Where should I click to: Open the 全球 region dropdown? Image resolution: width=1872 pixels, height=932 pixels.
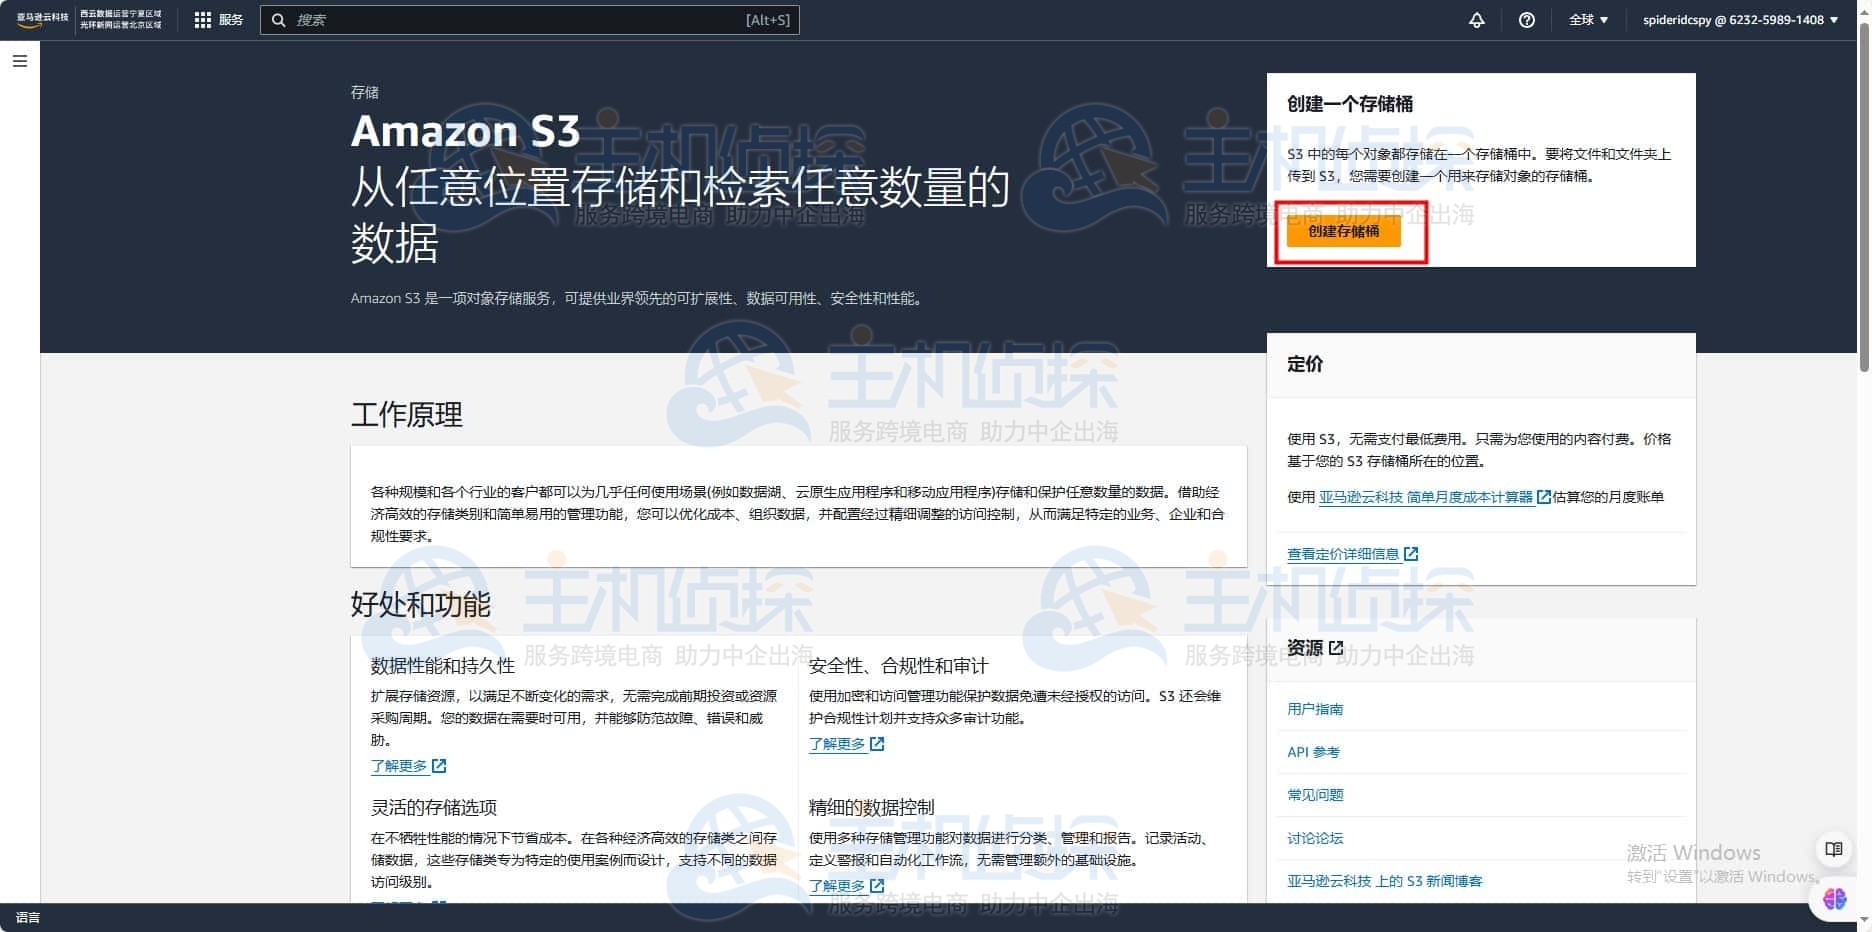(1589, 19)
